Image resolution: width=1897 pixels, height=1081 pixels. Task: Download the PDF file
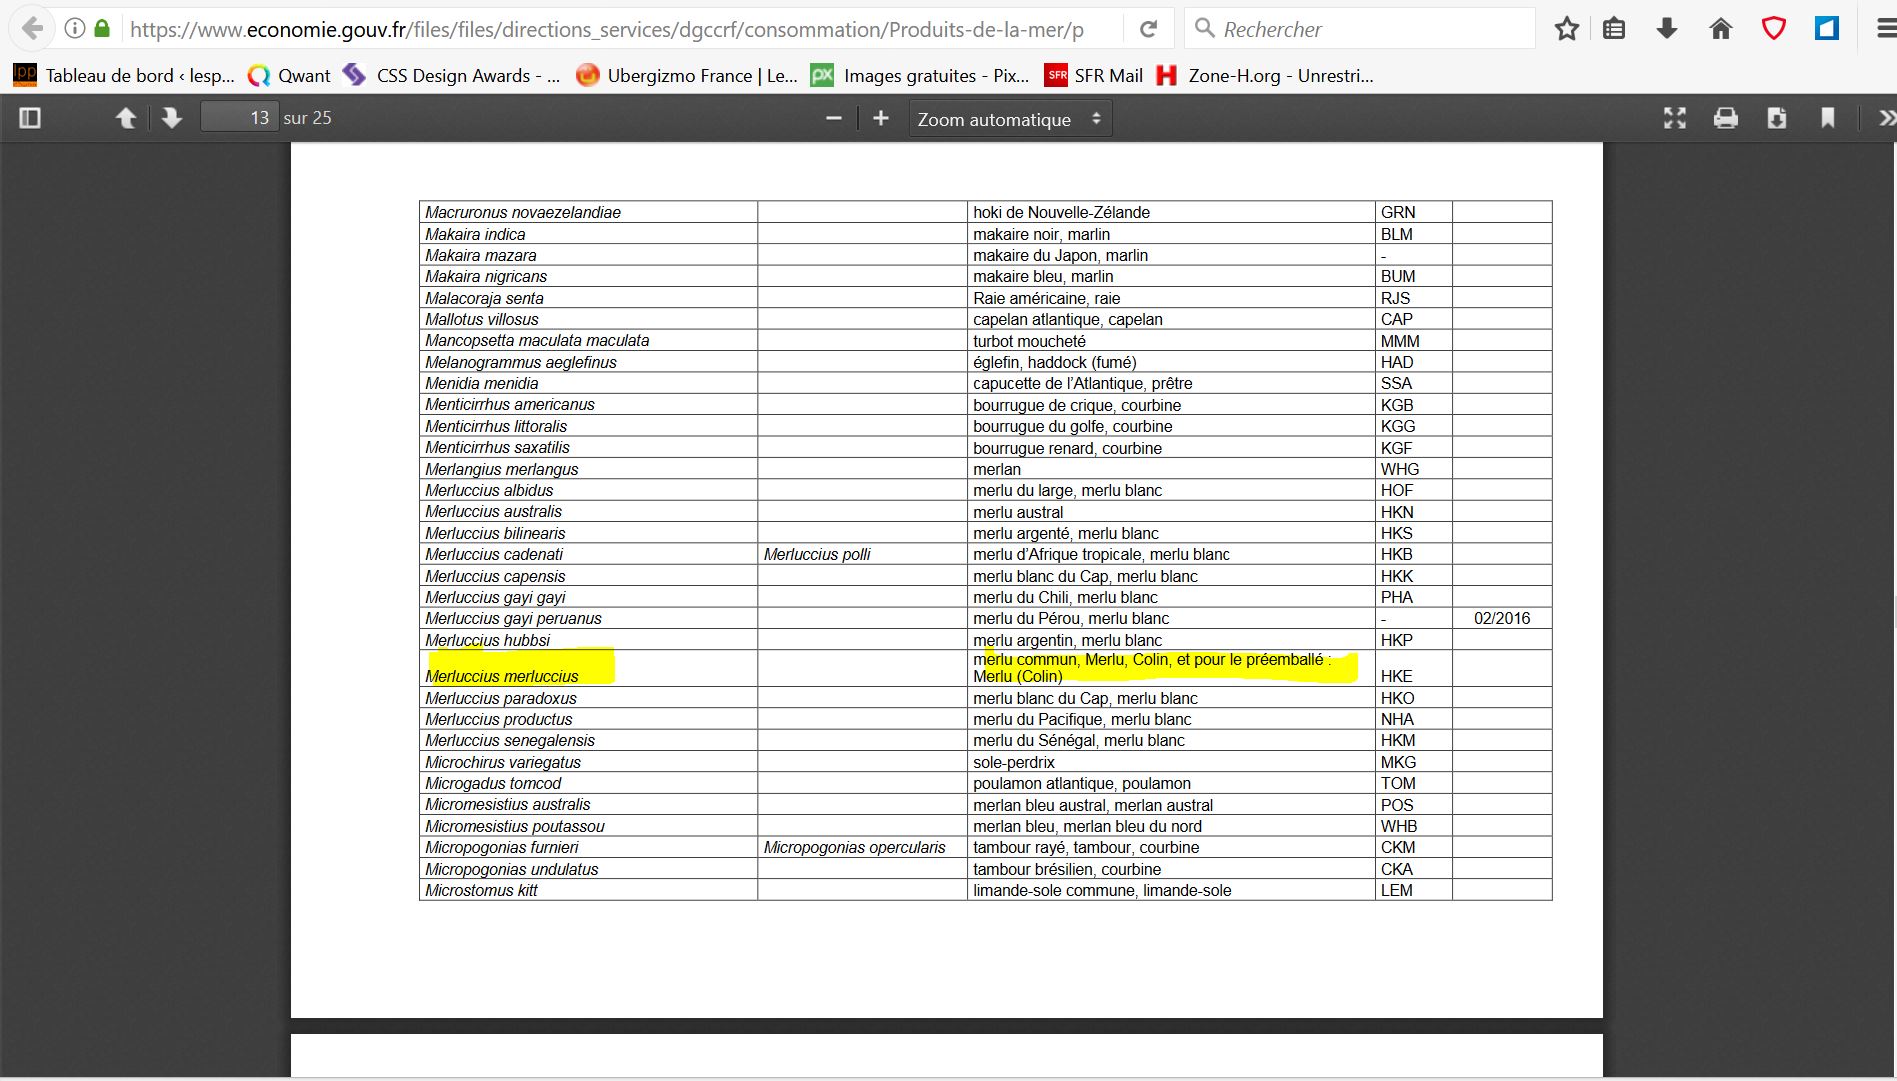pyautogui.click(x=1776, y=118)
